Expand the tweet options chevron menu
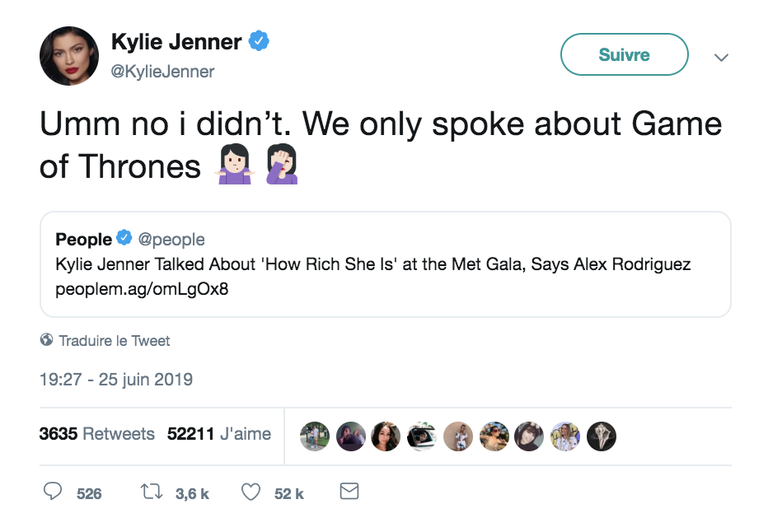This screenshot has width=768, height=532. click(x=721, y=58)
